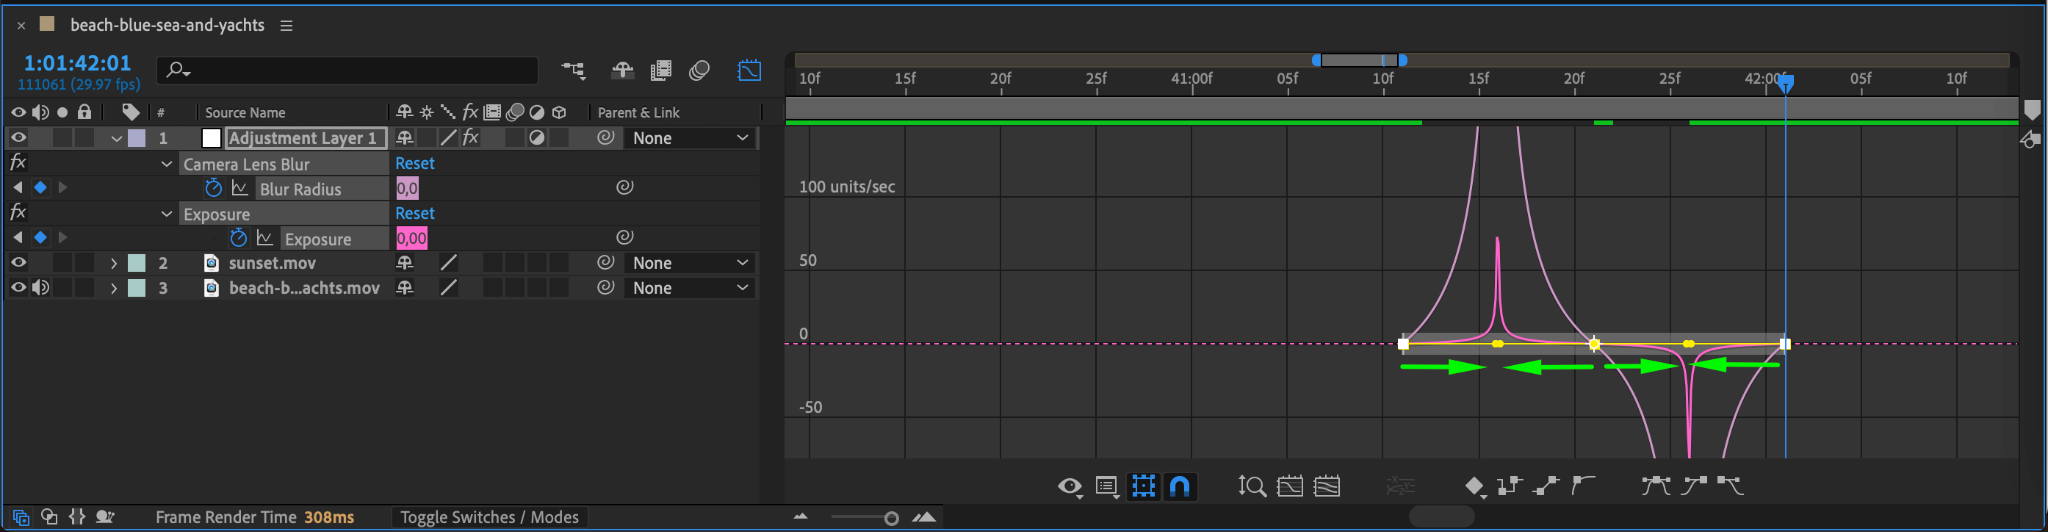
Task: Convert selected keyframes to Hold
Action: (1510, 486)
